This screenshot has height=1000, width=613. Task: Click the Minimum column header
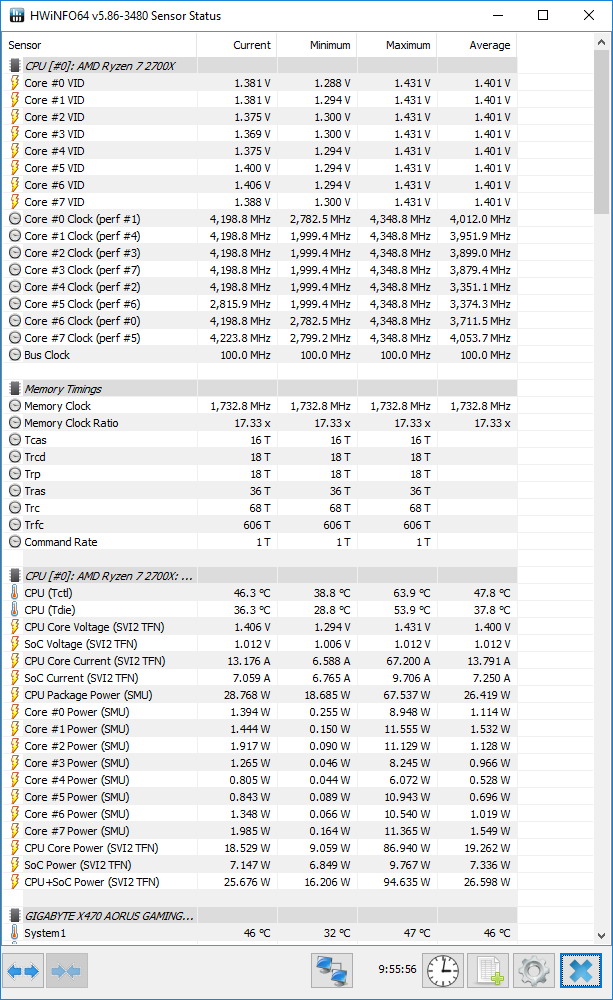317,45
